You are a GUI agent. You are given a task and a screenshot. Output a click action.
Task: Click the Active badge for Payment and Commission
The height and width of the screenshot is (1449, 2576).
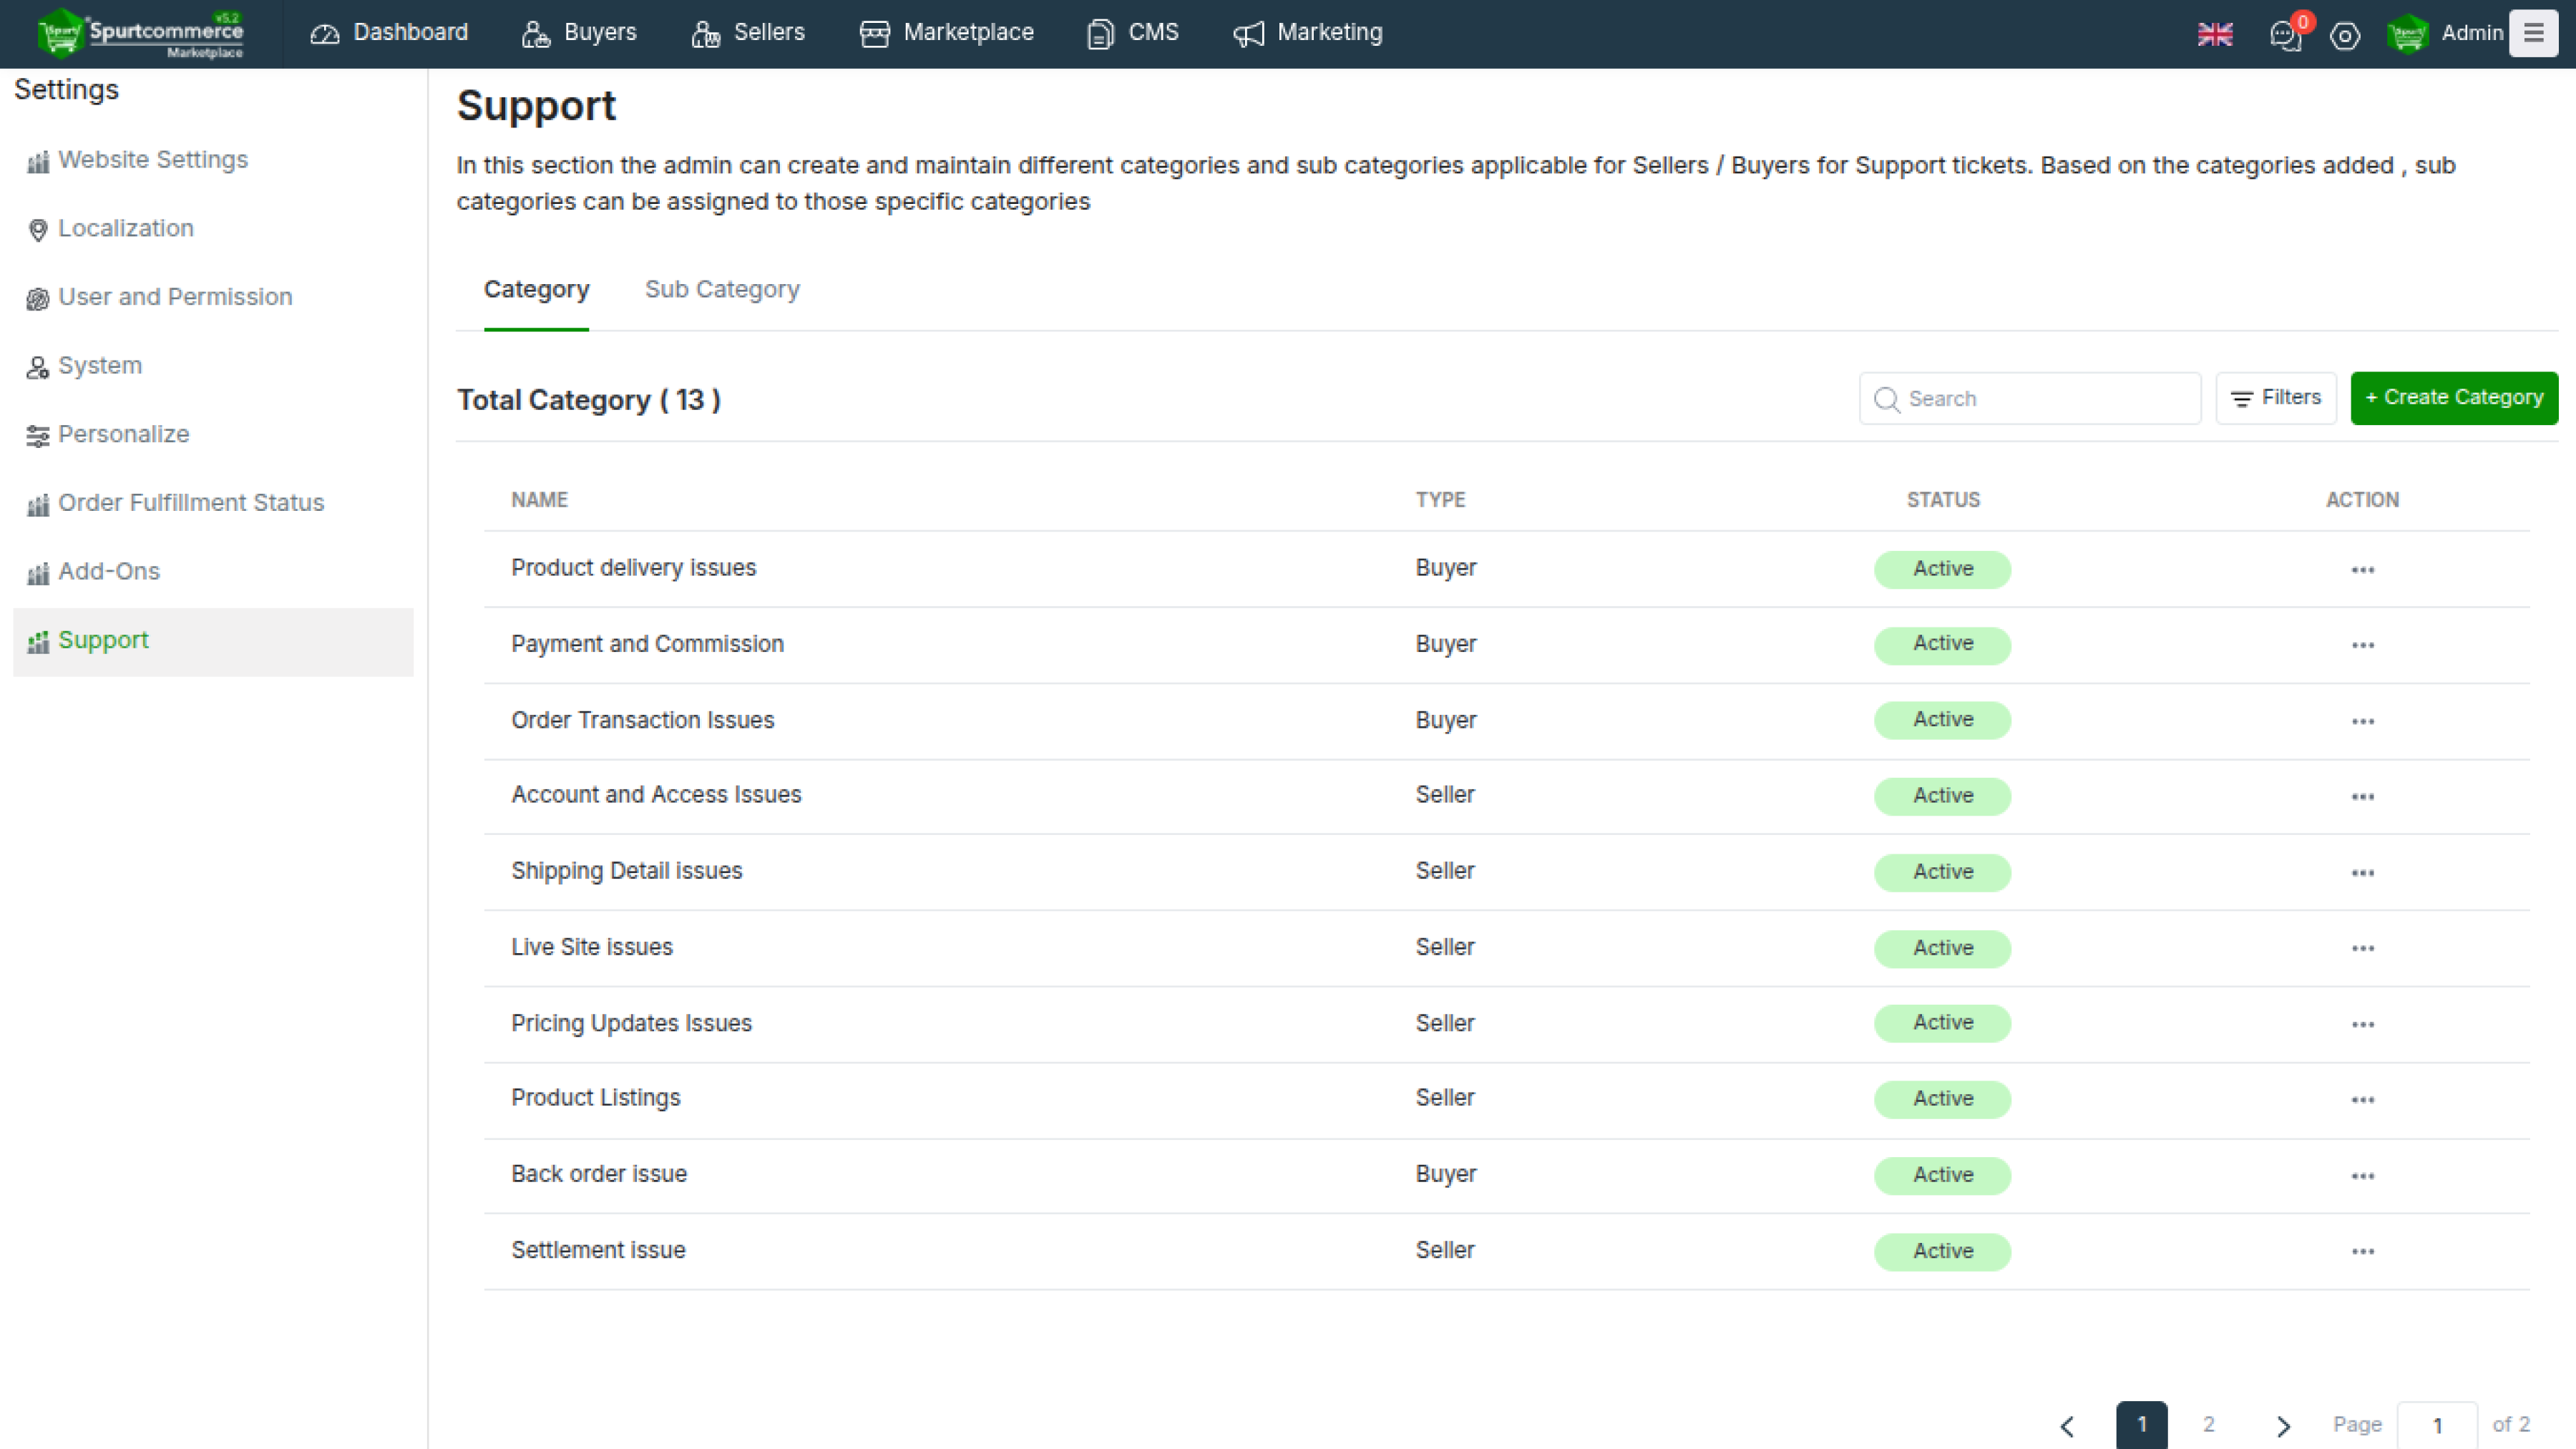click(x=1942, y=645)
